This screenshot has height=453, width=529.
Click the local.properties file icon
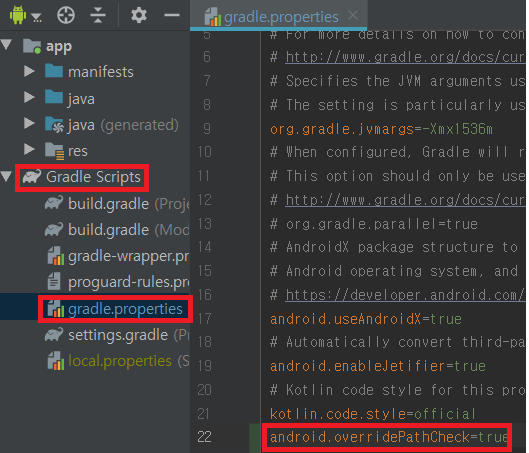[56, 361]
